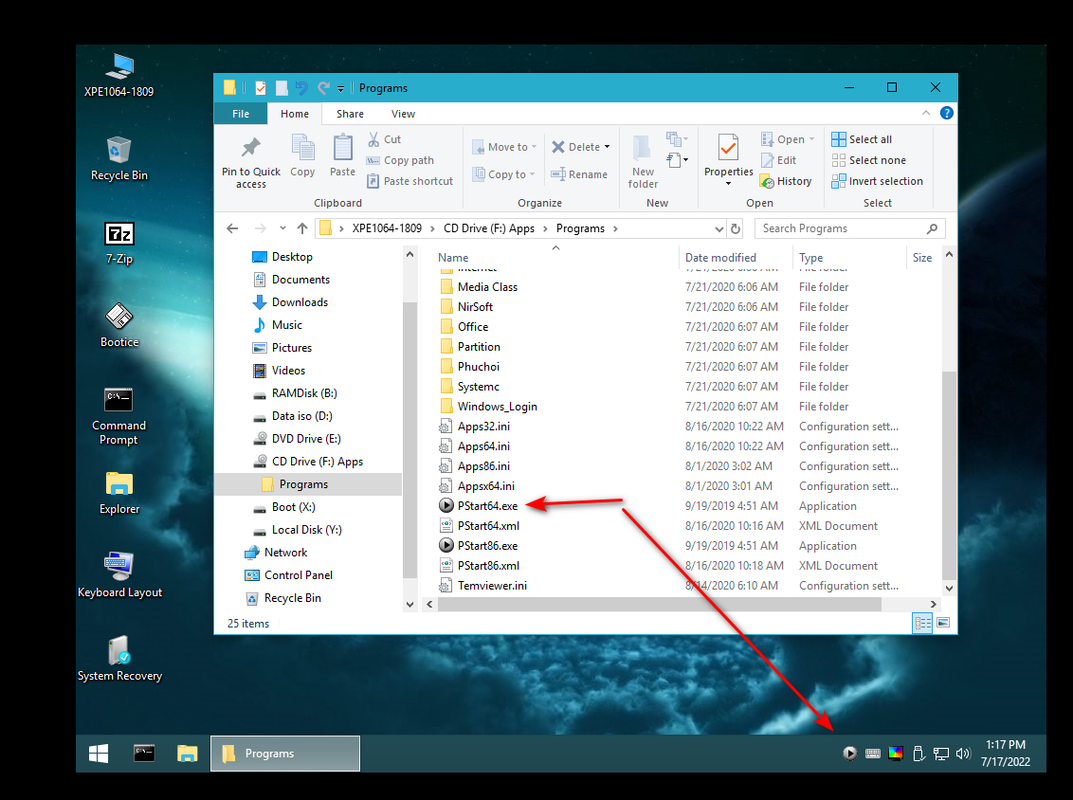Screen dimensions: 1073x800
Task: Select the Recycle Bin desktop icon
Action: point(119,159)
